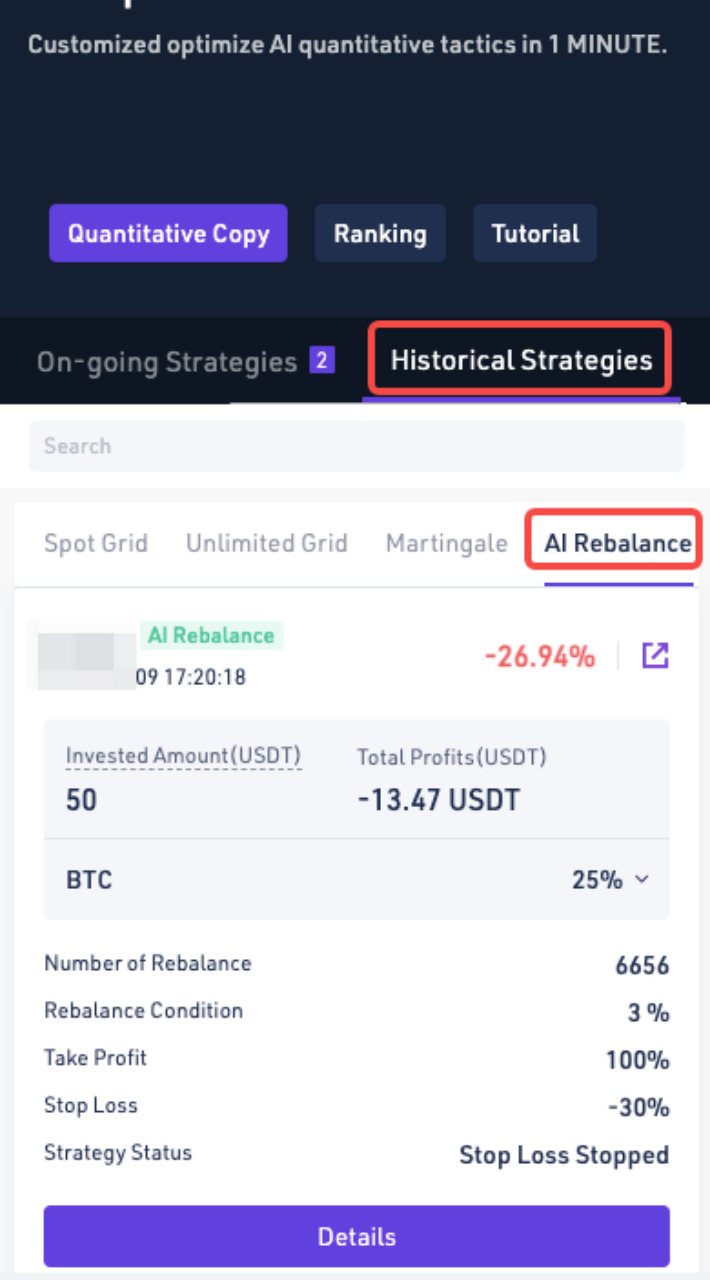Click the BTC coin label

point(89,880)
